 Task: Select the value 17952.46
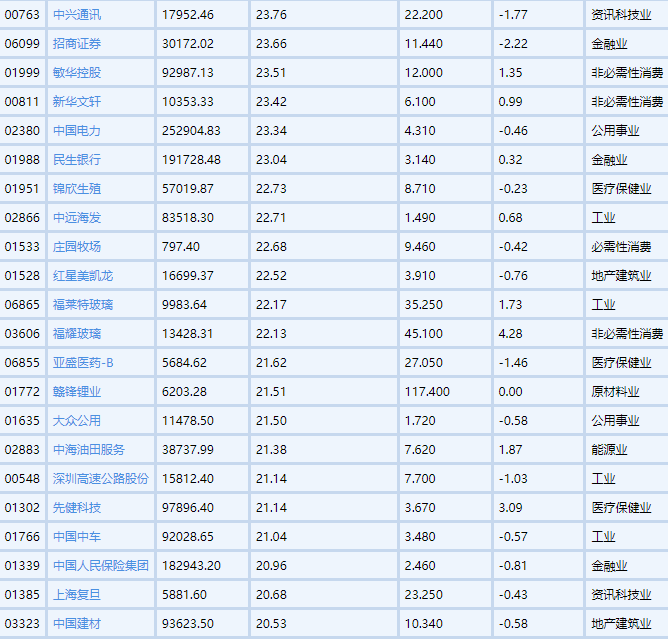(x=188, y=15)
